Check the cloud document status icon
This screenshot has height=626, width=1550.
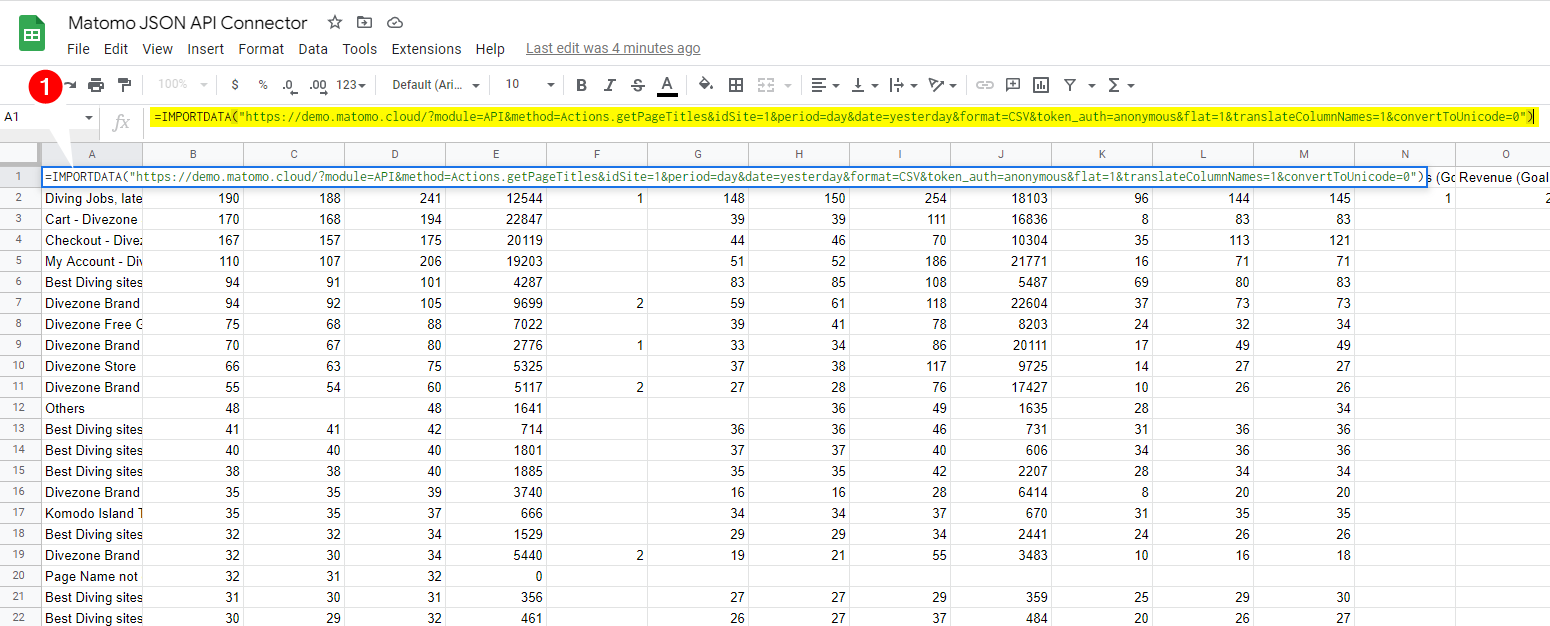[x=395, y=22]
